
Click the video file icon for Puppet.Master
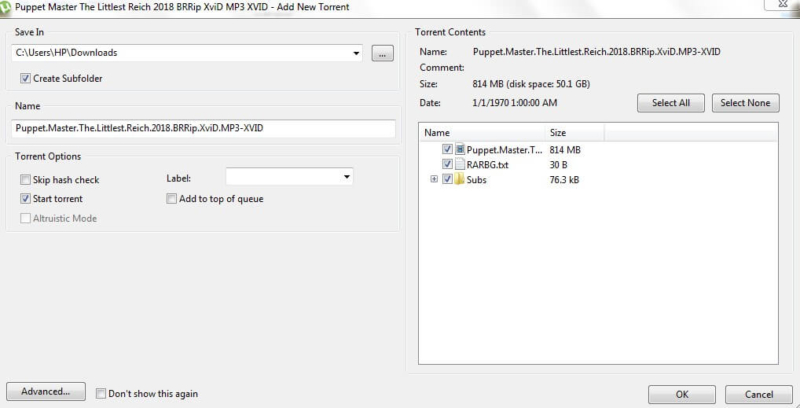[x=460, y=149]
